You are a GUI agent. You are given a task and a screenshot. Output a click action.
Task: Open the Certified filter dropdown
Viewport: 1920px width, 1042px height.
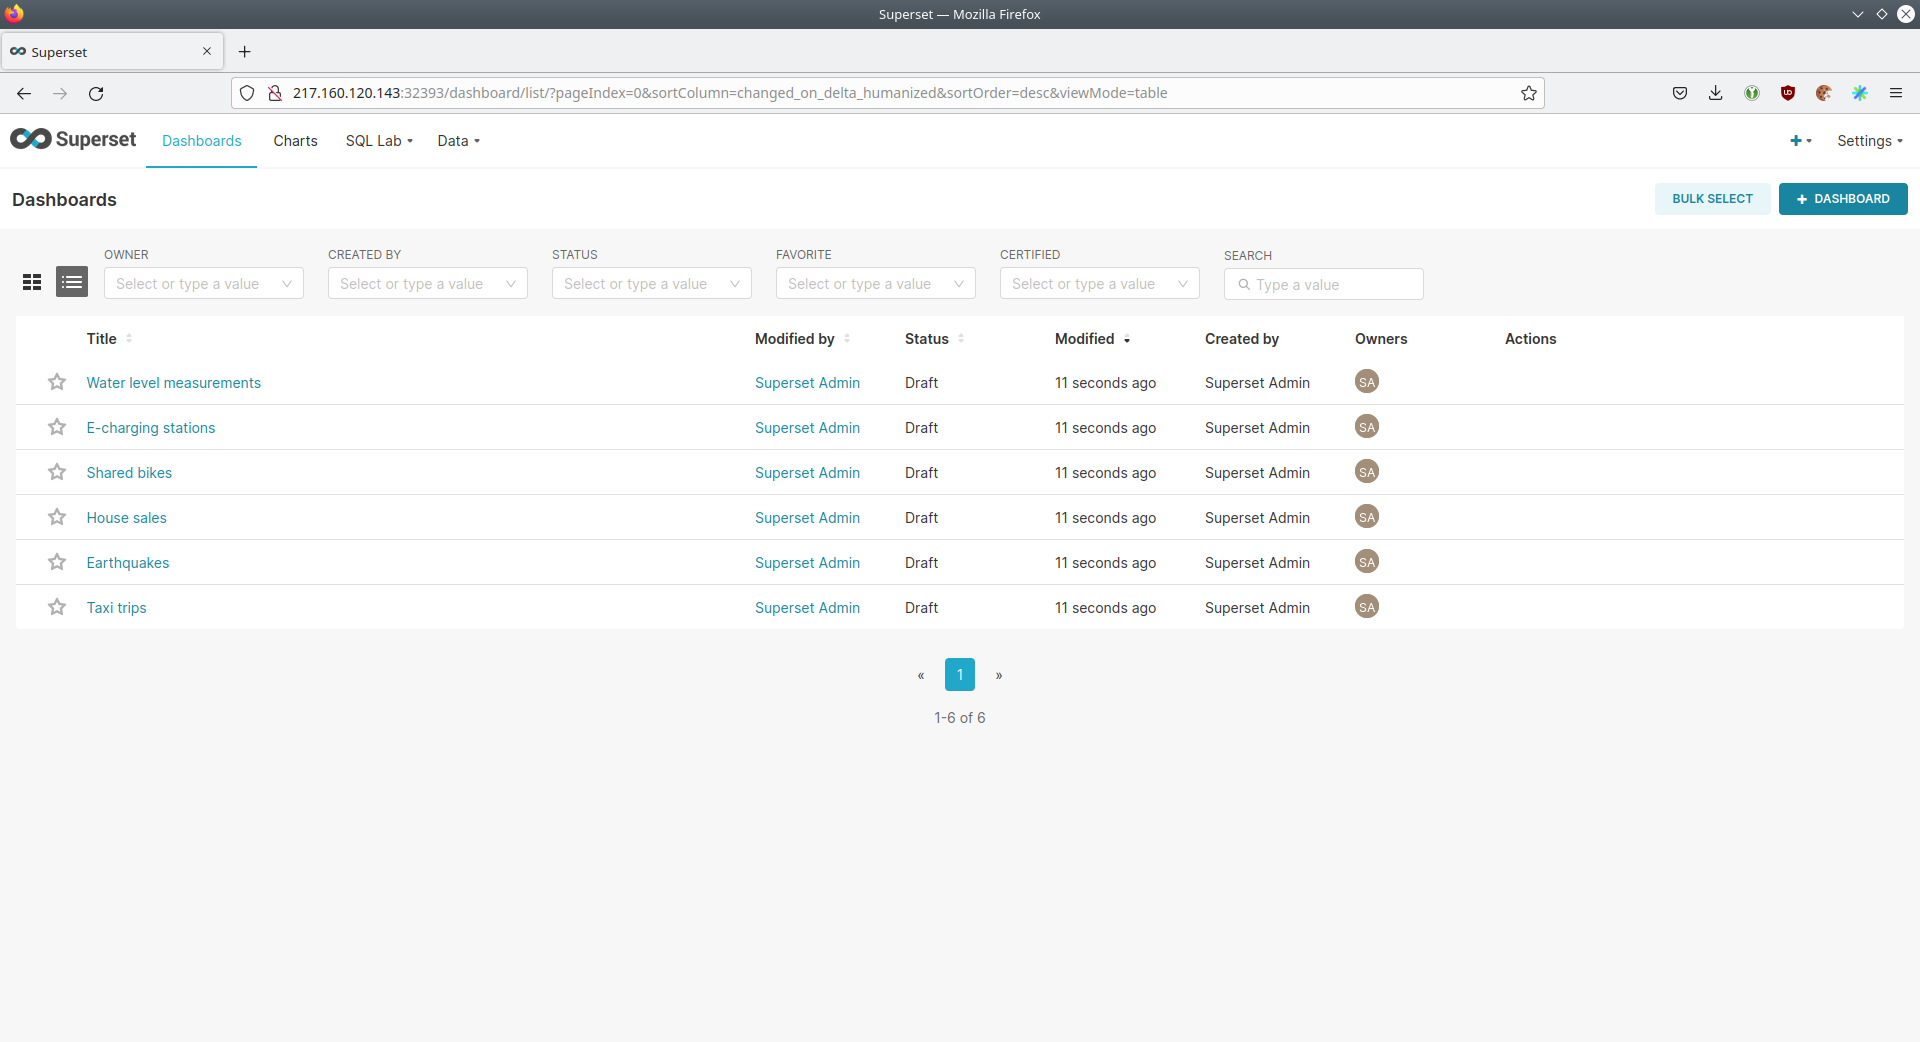(1099, 284)
